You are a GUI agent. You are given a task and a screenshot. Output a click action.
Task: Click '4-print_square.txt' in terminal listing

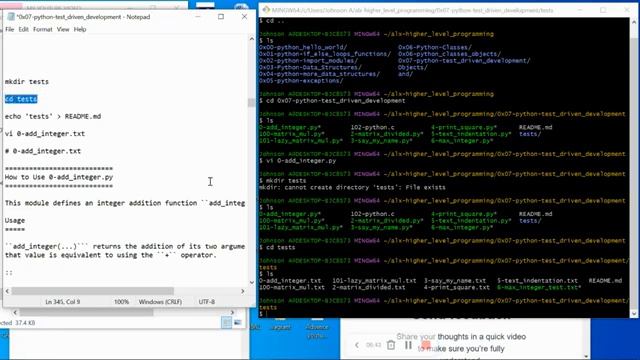[x=456, y=287]
